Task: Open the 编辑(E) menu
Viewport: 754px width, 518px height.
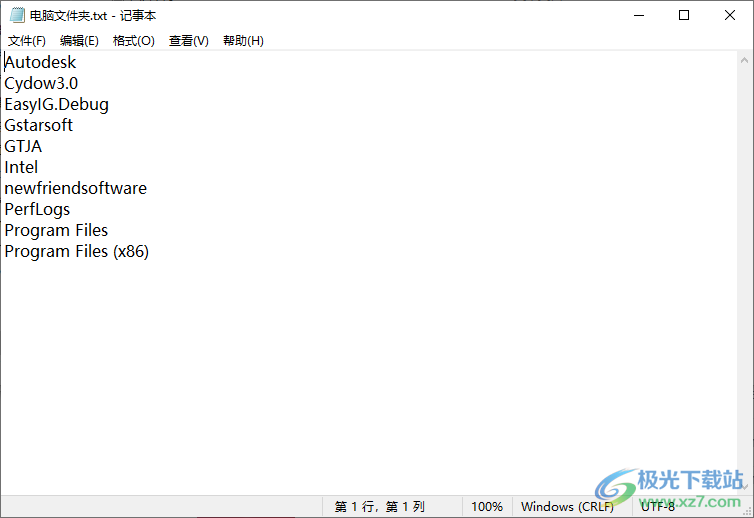Action: pos(79,41)
